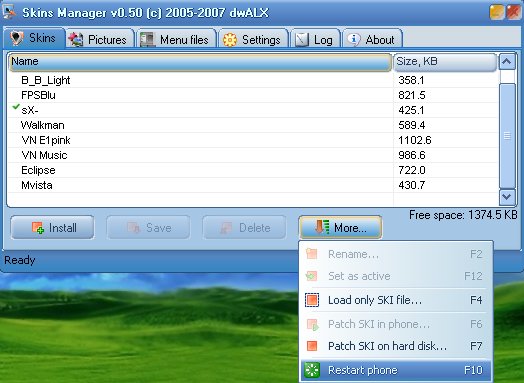
Task: Click the Install button
Action: pos(52,228)
